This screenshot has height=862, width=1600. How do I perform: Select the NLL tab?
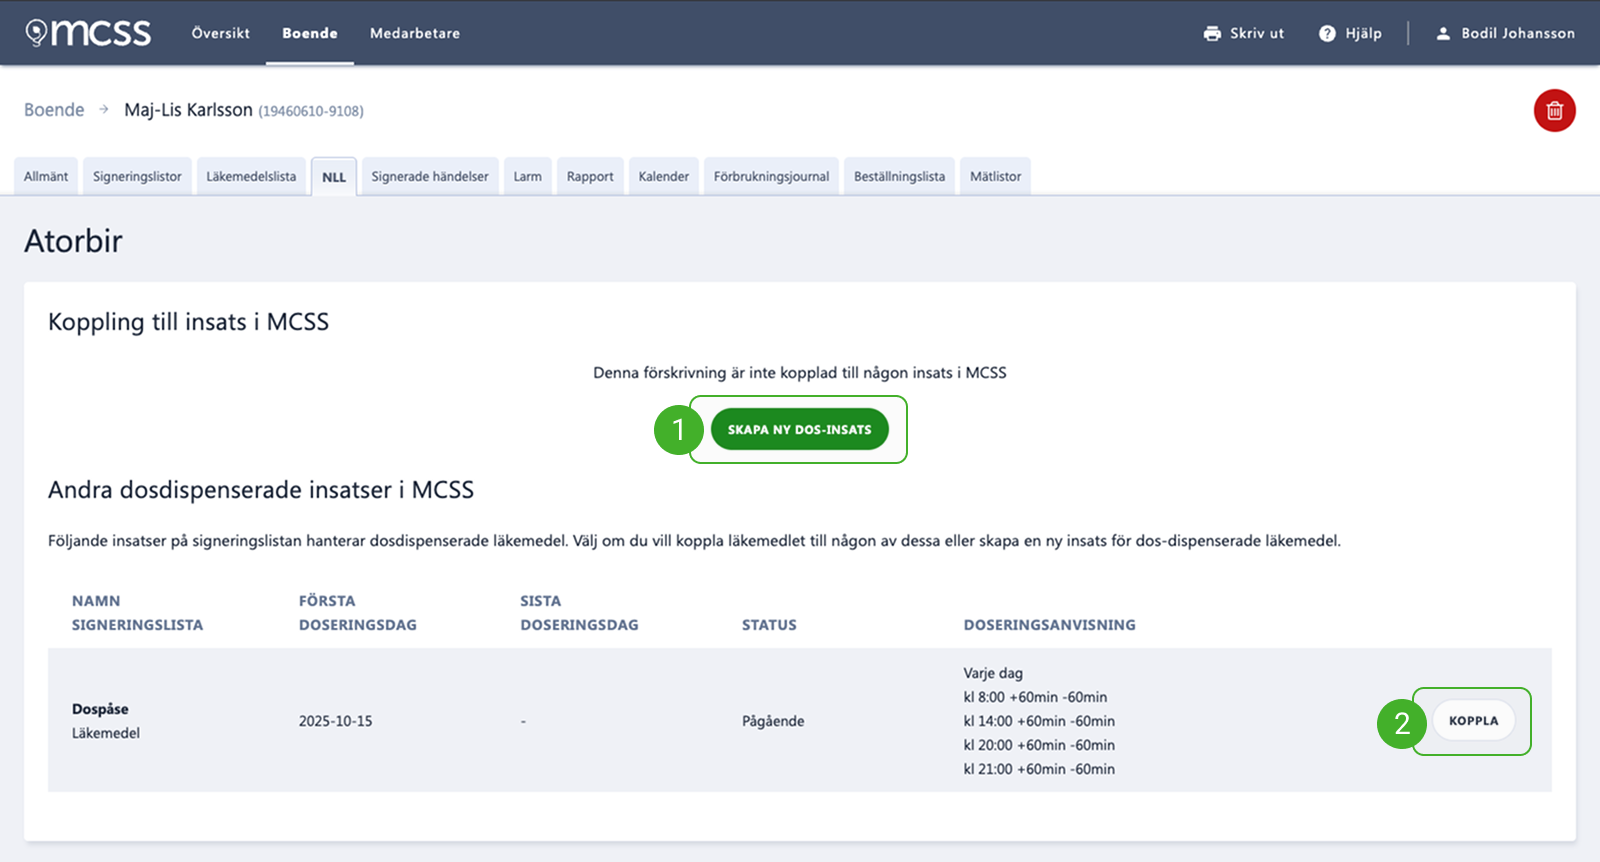(x=334, y=176)
